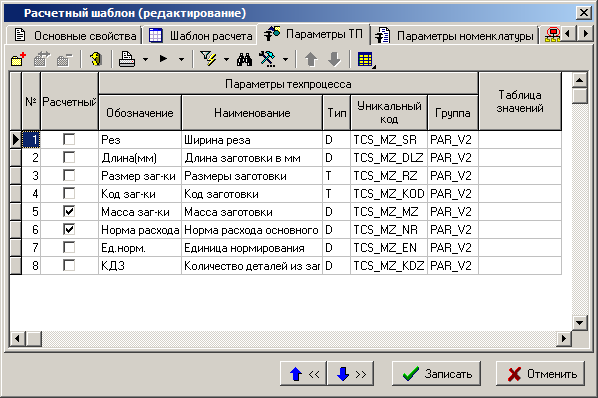Toggle Расчетный checkbox for Размер заг-ки row
The image size is (598, 398).
[x=69, y=175]
